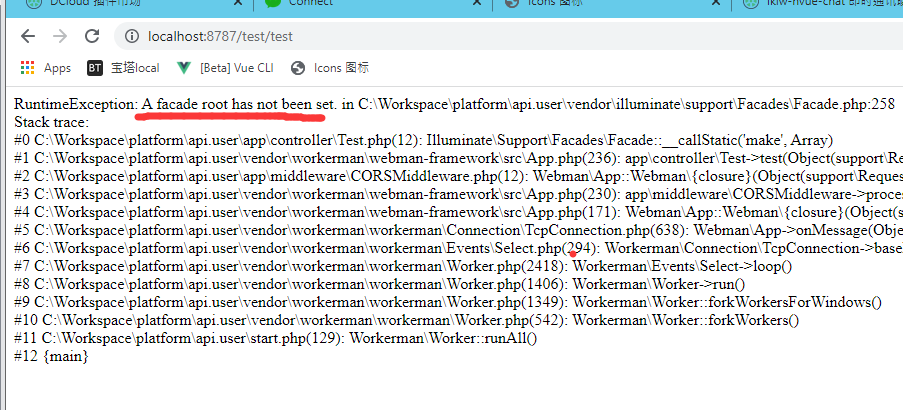The width and height of the screenshot is (903, 410).
Task: View site information for localhost
Action: pyautogui.click(x=132, y=36)
